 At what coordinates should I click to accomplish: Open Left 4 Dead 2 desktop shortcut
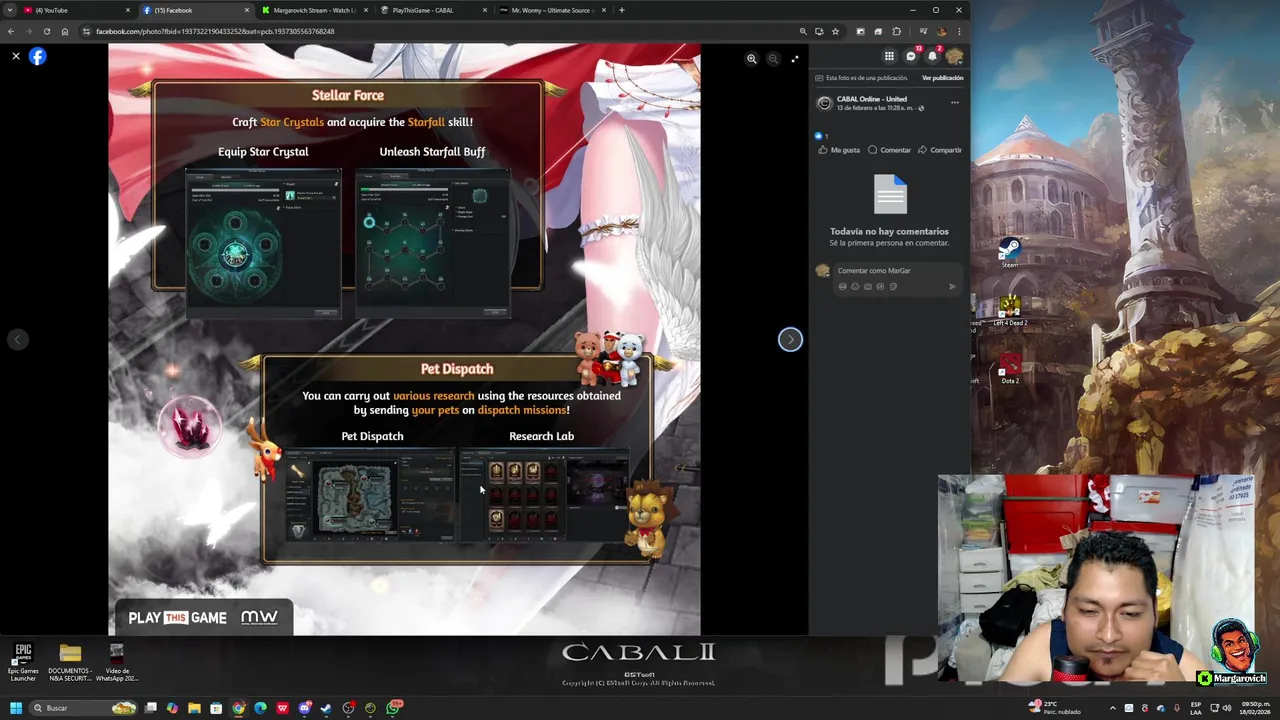point(1010,310)
